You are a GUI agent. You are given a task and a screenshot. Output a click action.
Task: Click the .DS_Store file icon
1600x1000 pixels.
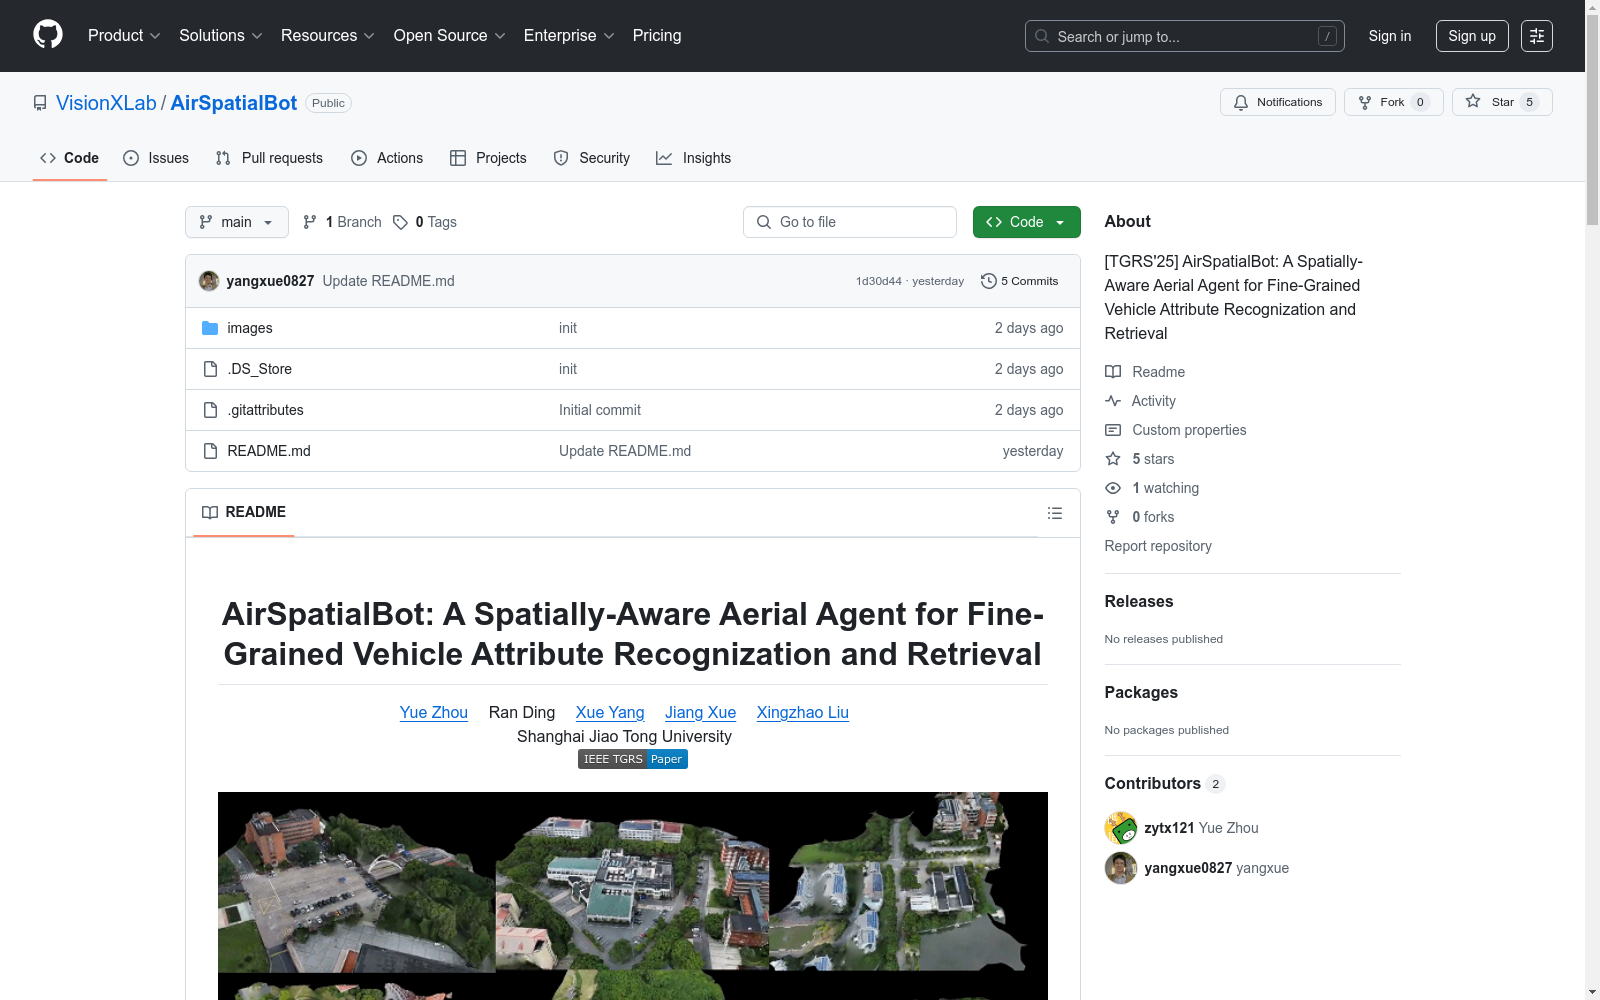click(x=210, y=369)
